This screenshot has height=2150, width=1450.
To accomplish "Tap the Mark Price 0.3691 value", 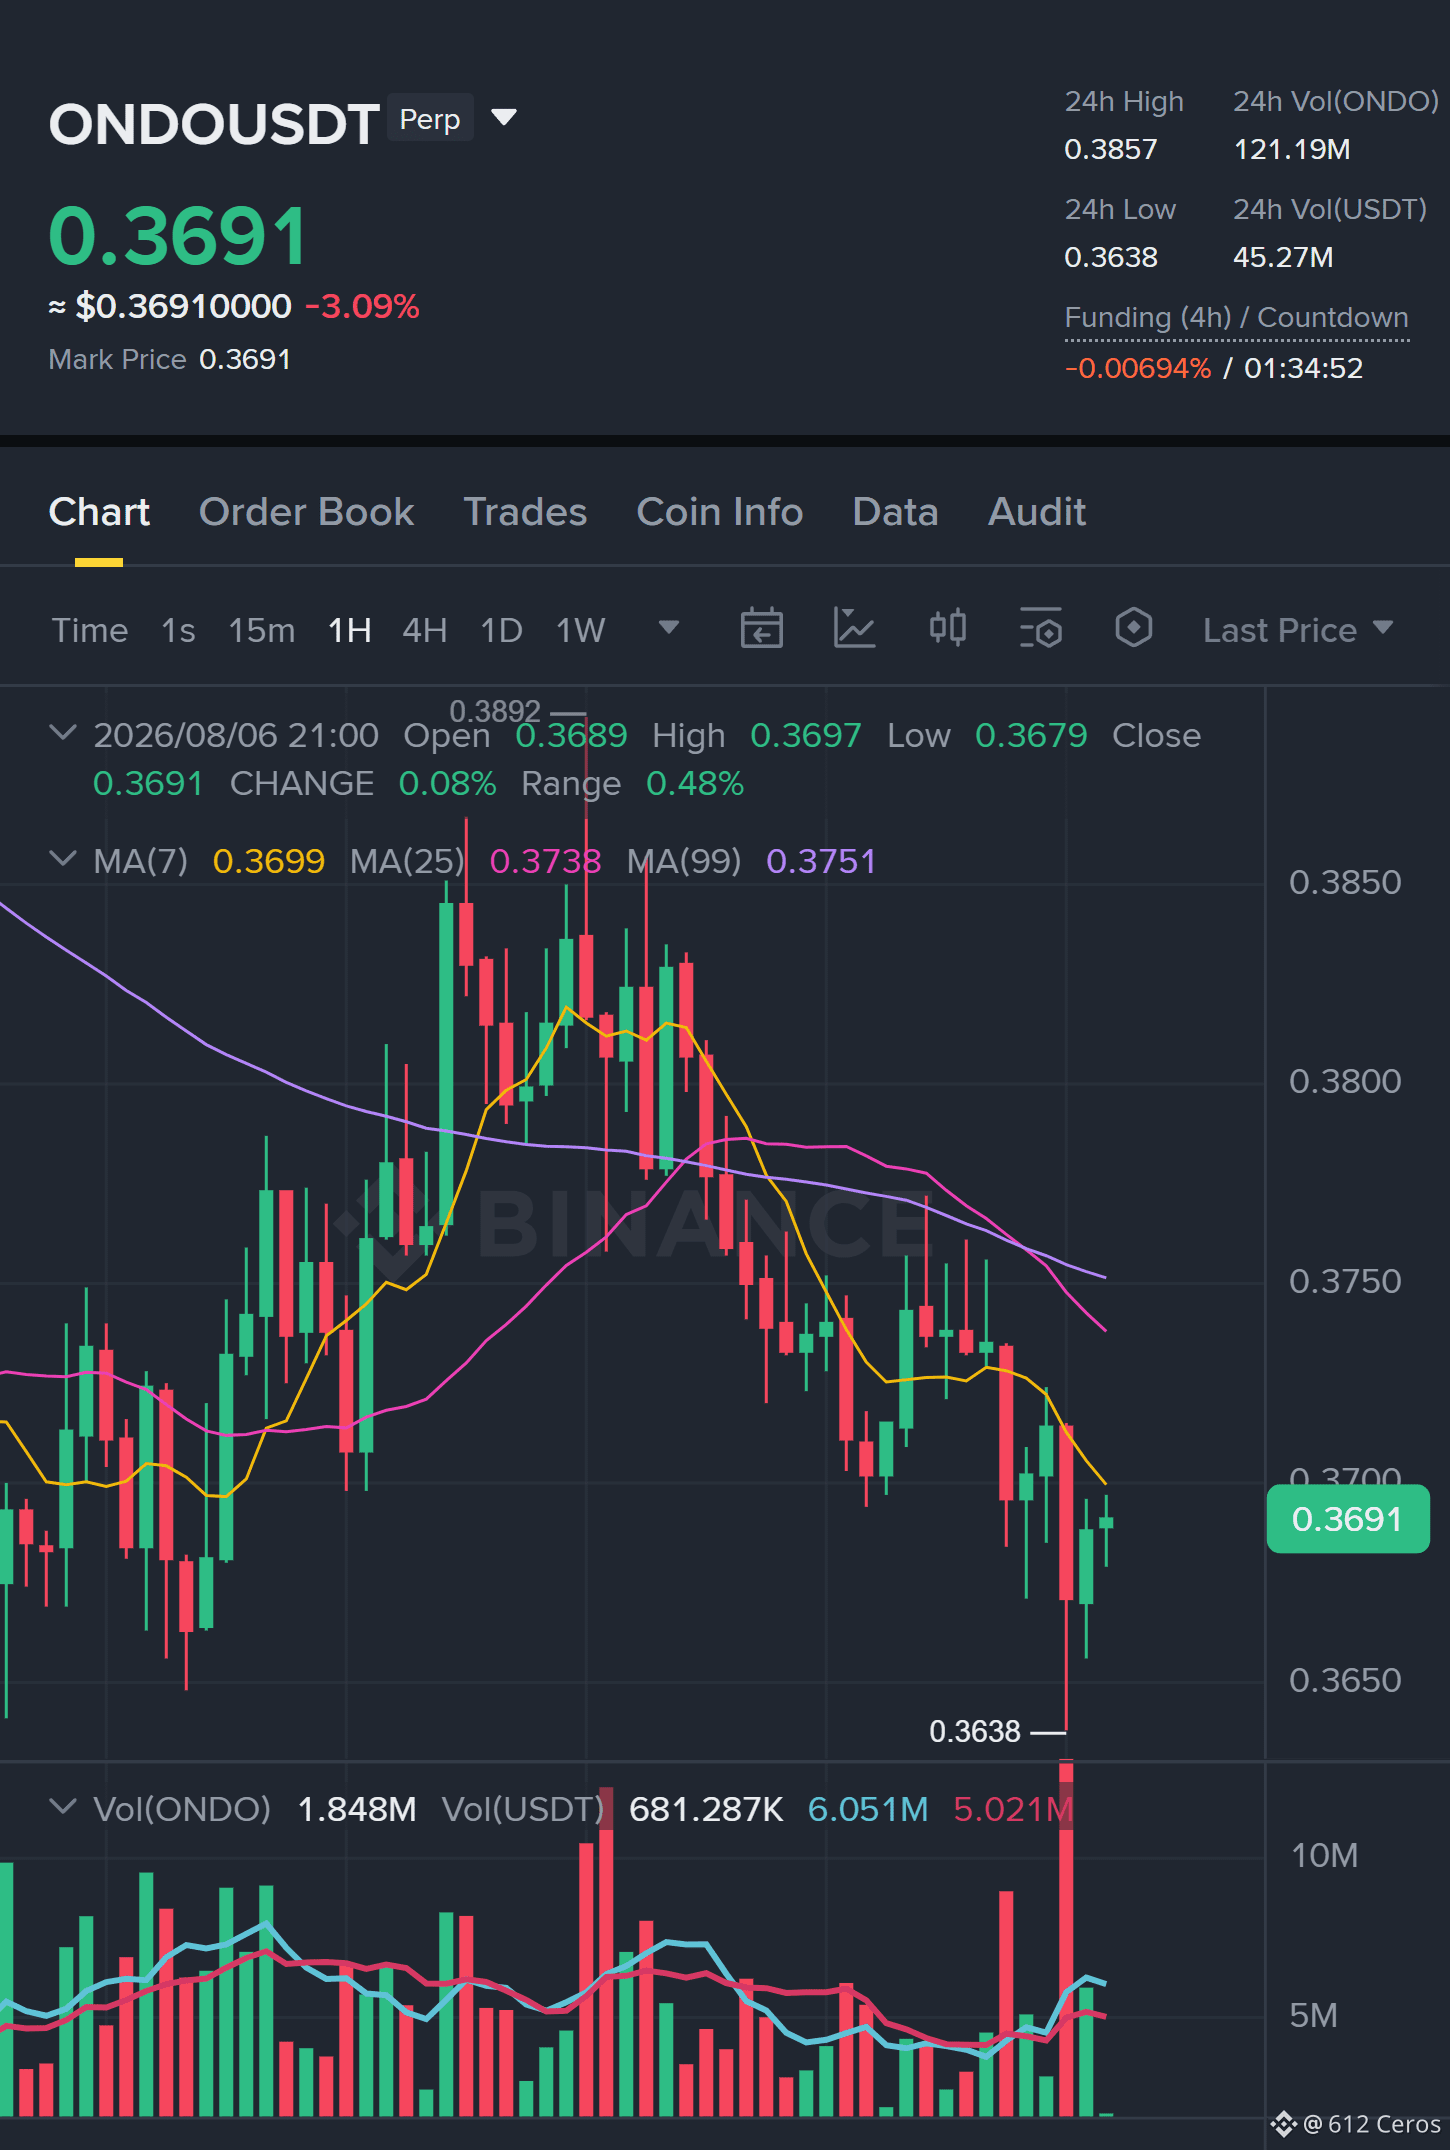I will (245, 359).
